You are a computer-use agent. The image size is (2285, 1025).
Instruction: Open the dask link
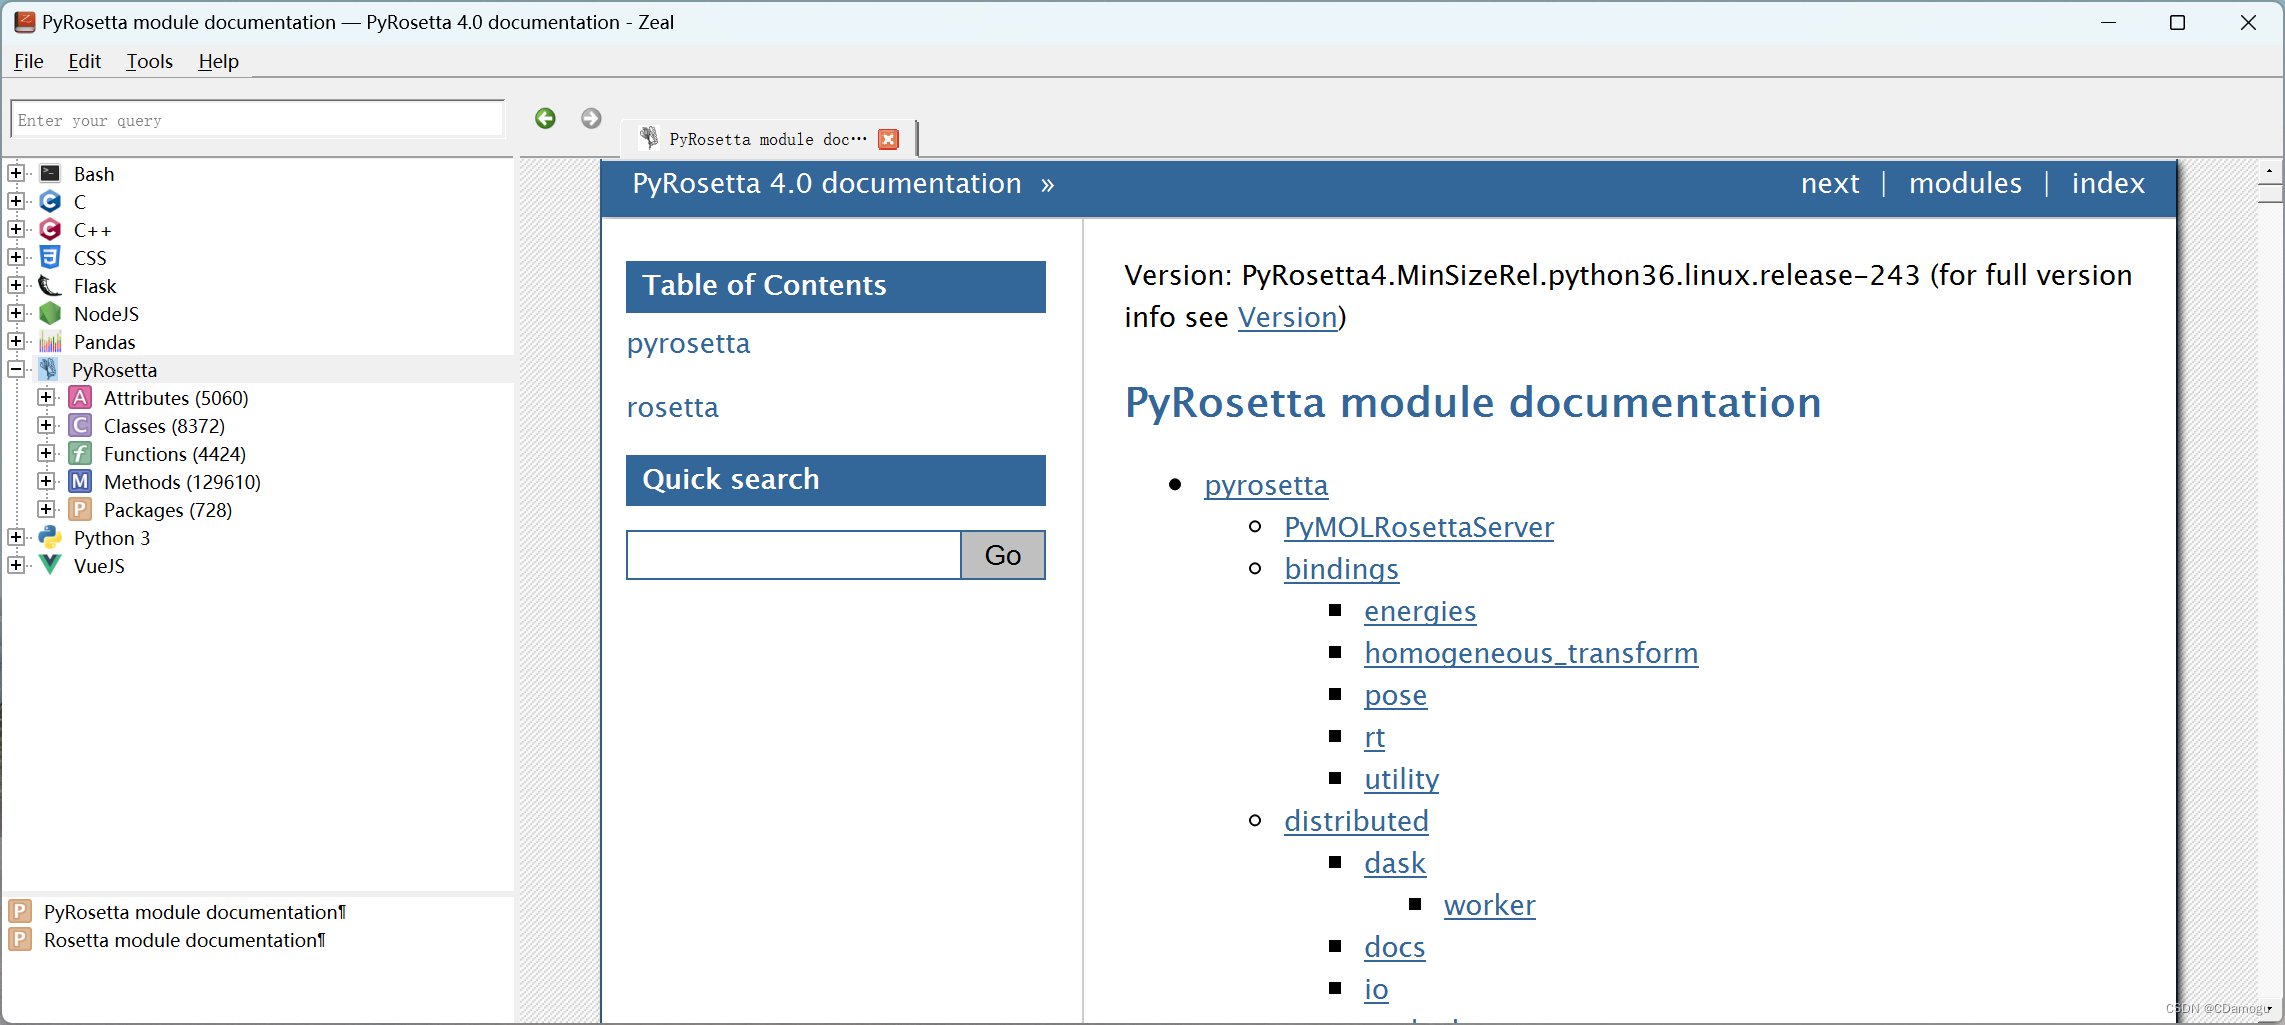pos(1395,863)
